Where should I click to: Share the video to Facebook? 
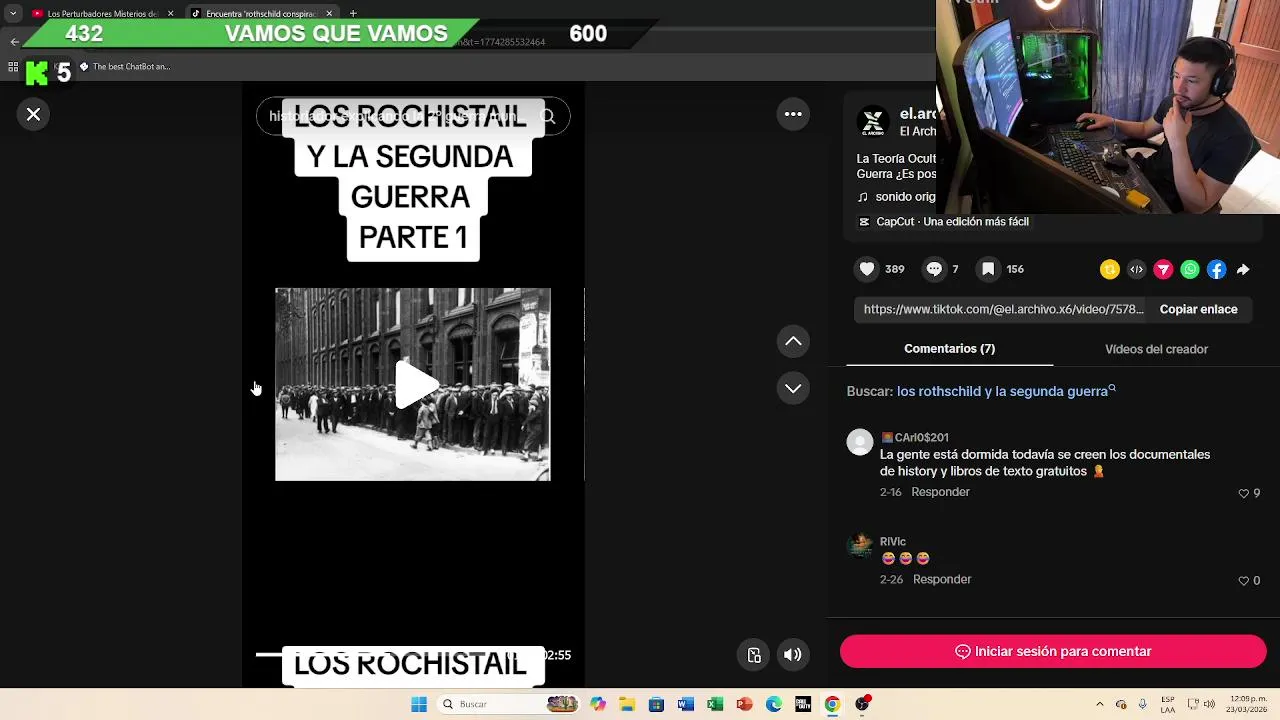coord(1216,269)
